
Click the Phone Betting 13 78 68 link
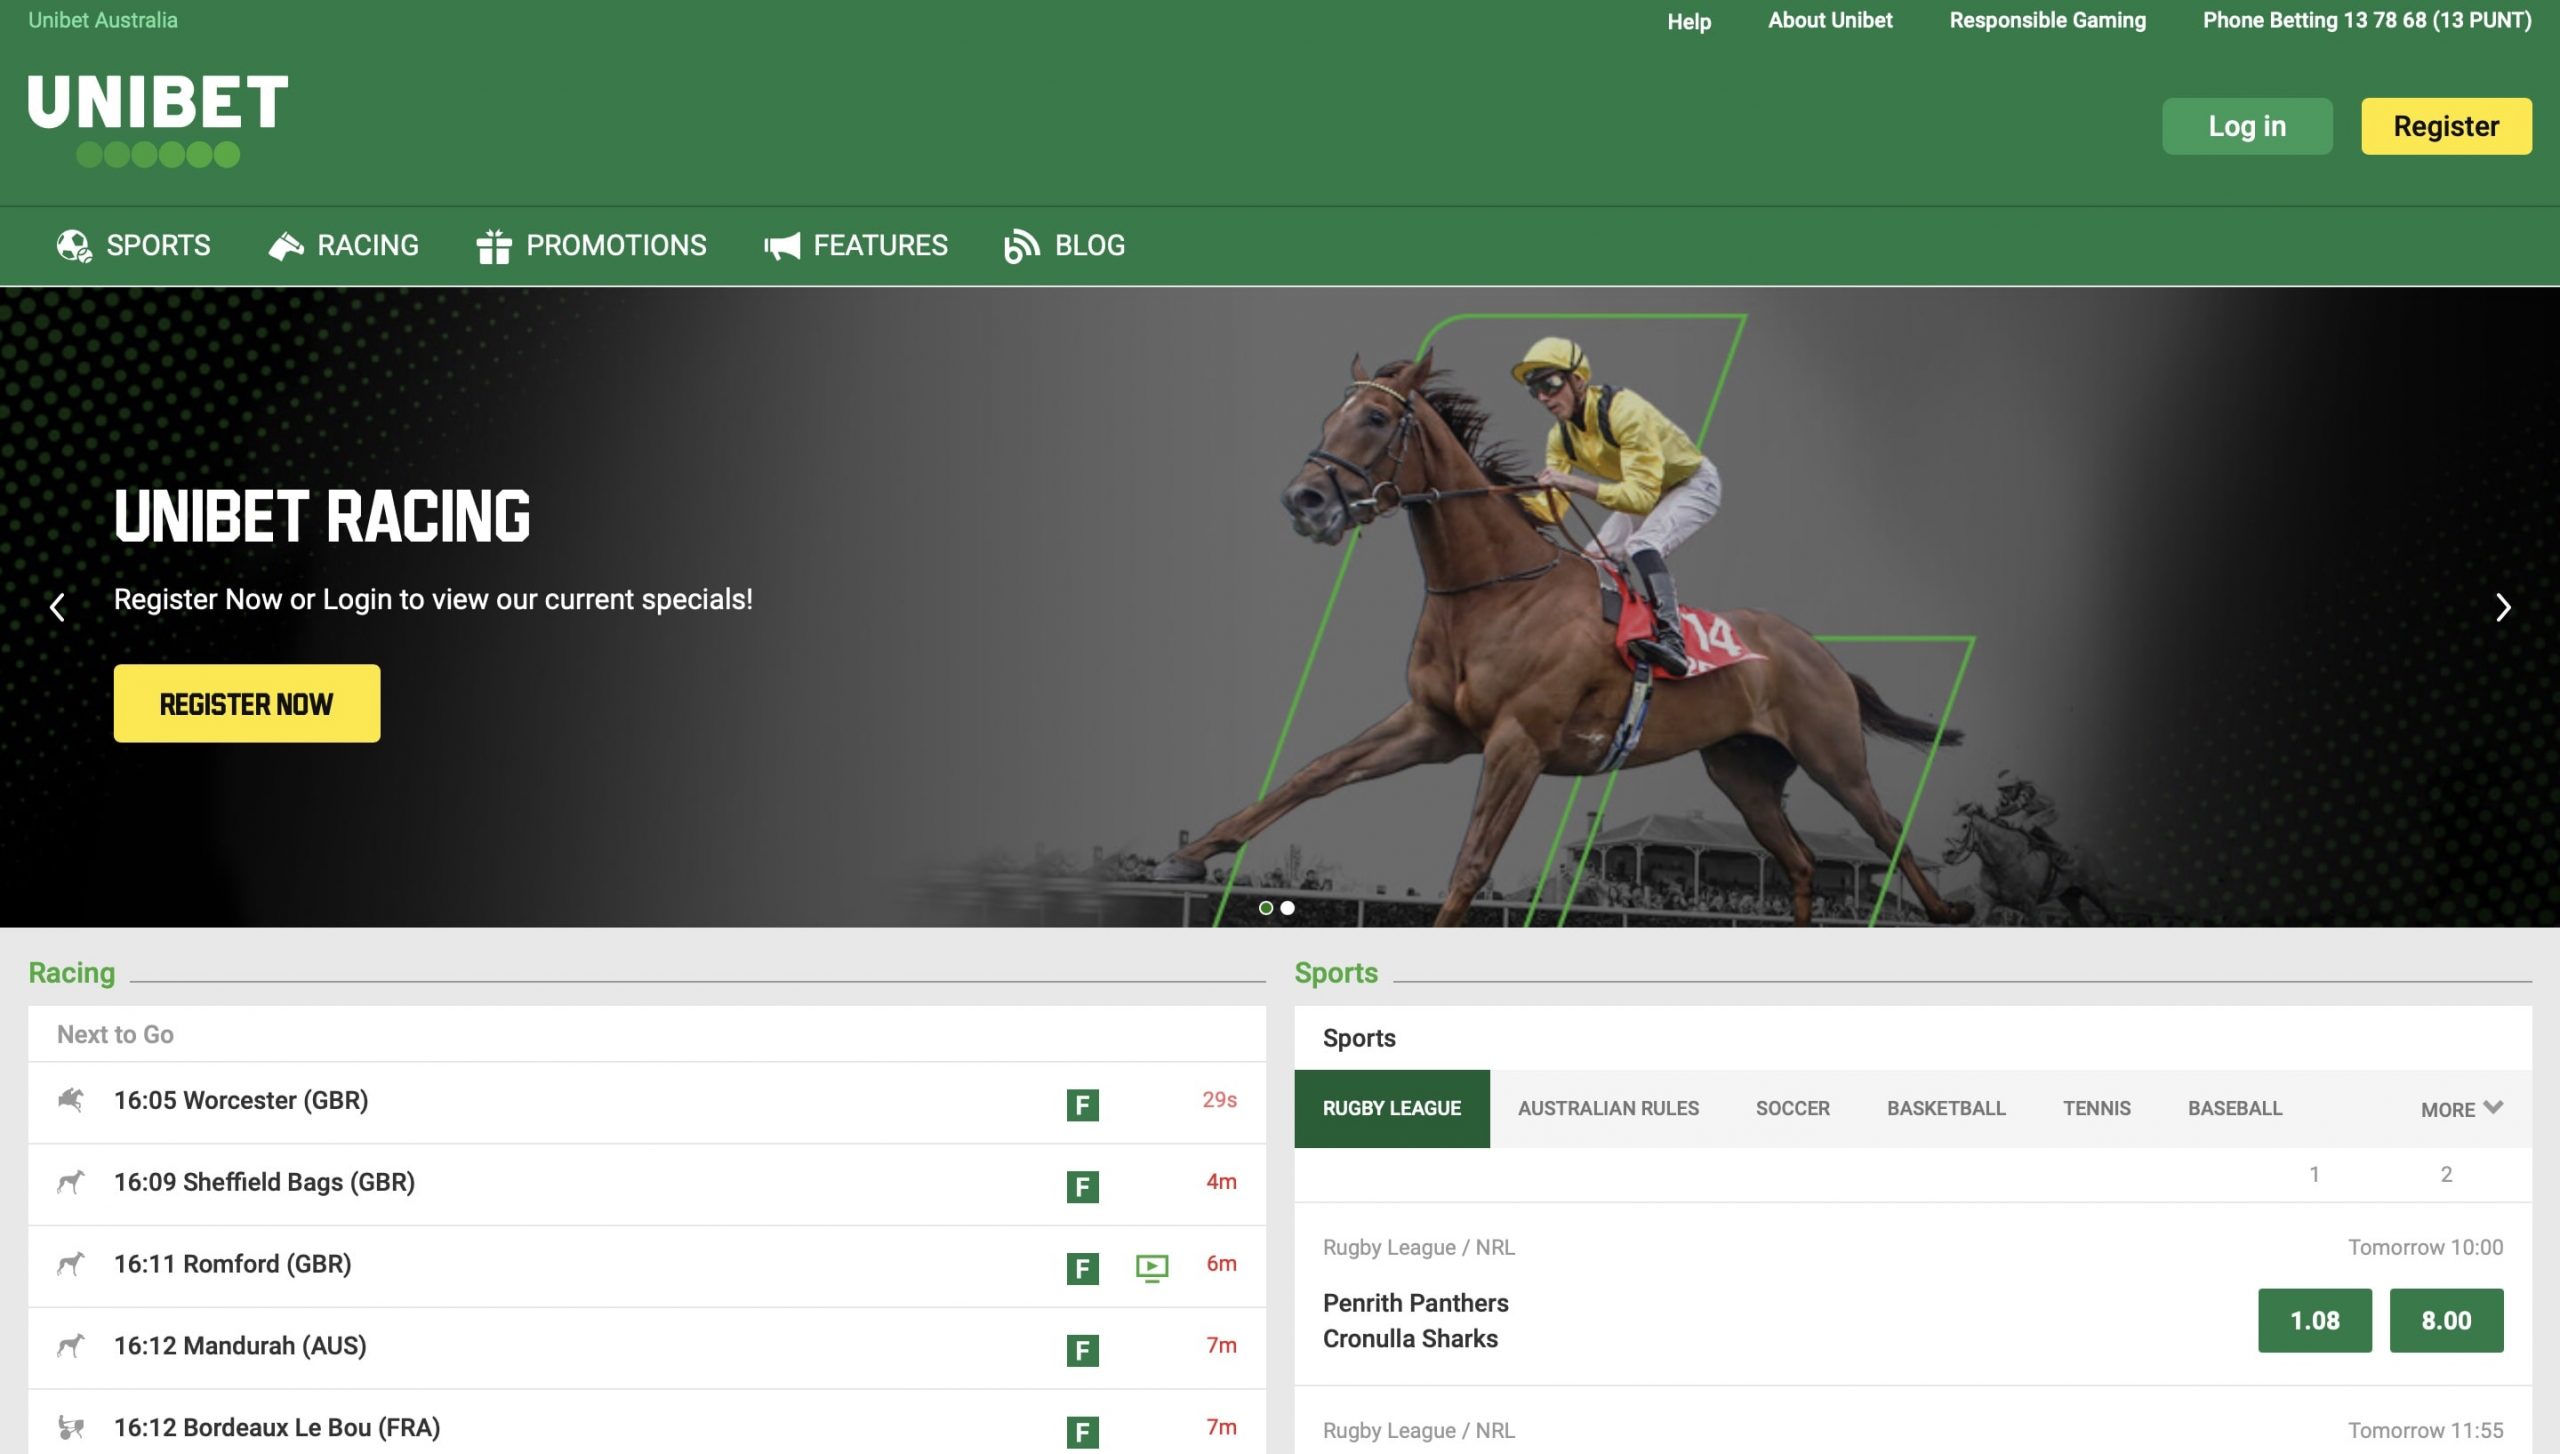click(2367, 20)
